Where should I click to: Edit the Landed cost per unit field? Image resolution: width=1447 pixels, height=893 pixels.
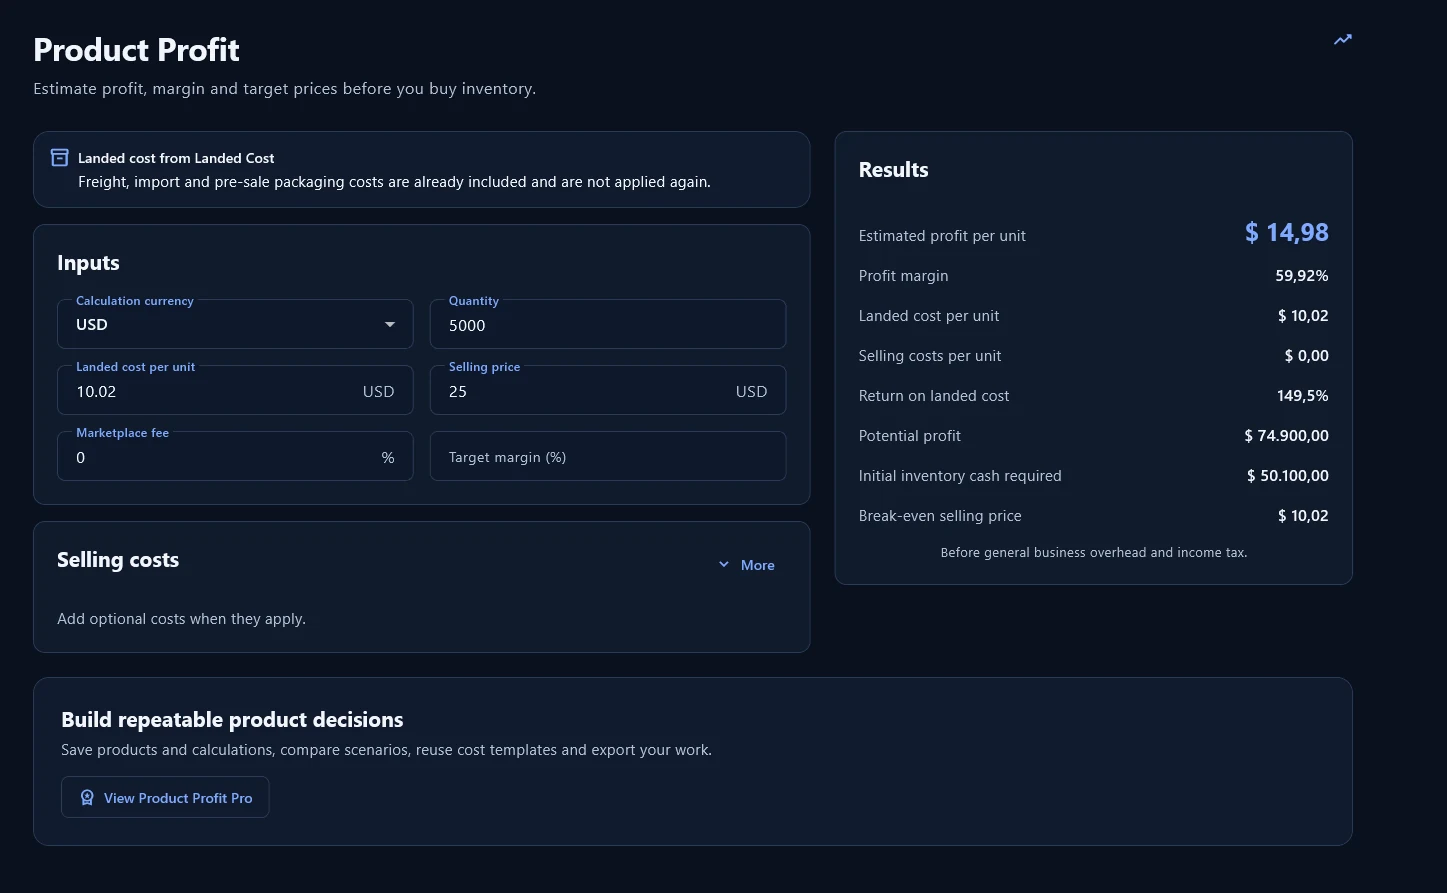click(x=235, y=390)
